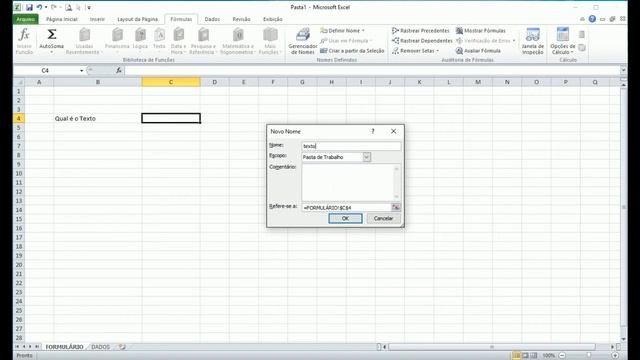This screenshot has height=360, width=640.
Task: Open the Mais Funções icon
Action: tap(270, 35)
